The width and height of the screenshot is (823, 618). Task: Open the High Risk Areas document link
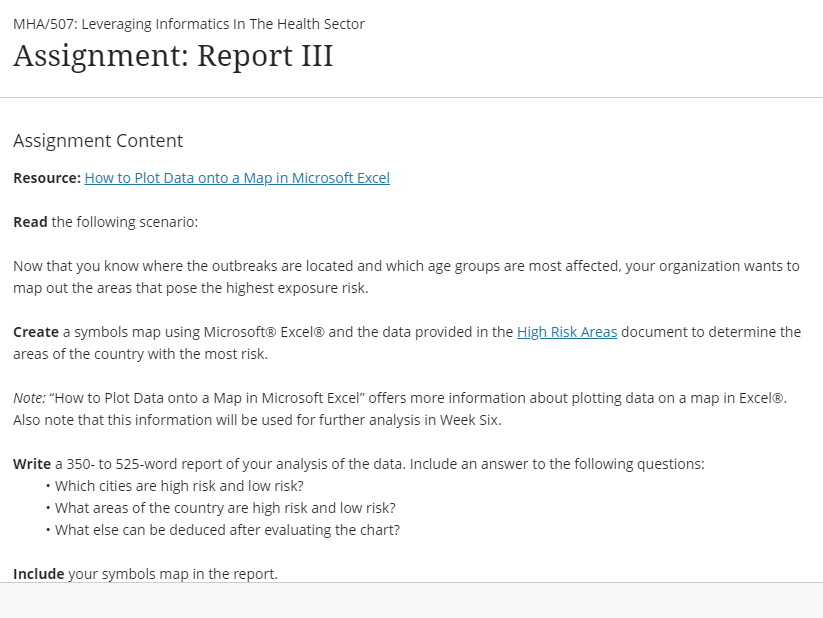[567, 332]
